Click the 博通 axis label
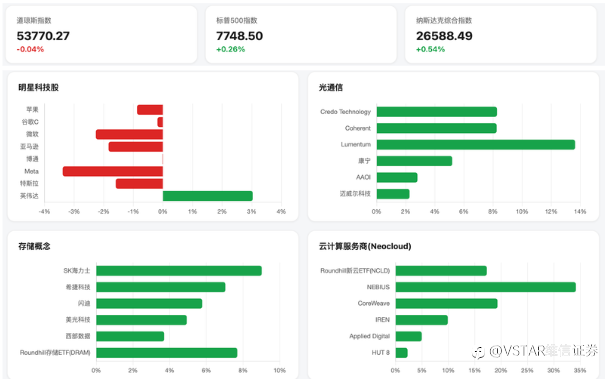This screenshot has width=605, height=379. [x=32, y=159]
